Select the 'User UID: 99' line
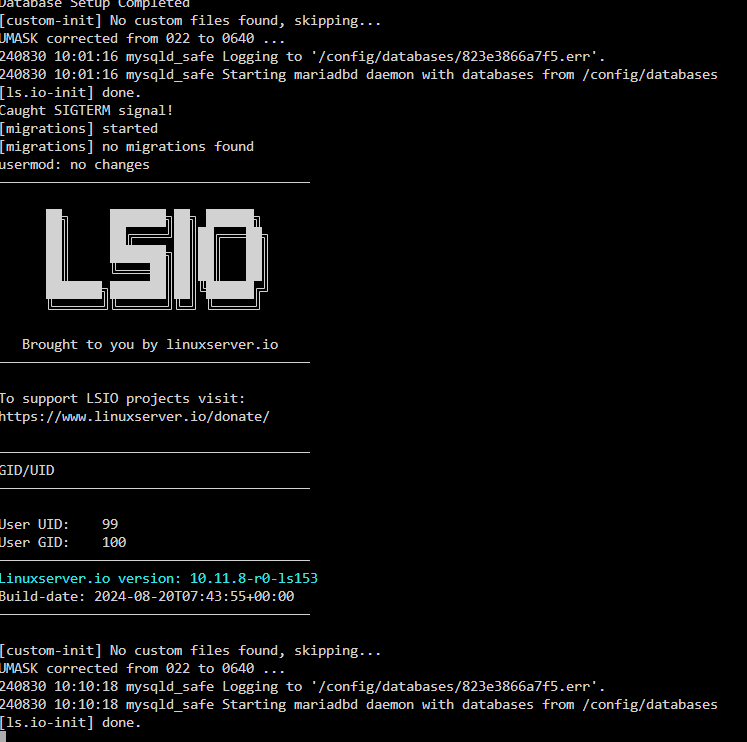 pyautogui.click(x=59, y=524)
